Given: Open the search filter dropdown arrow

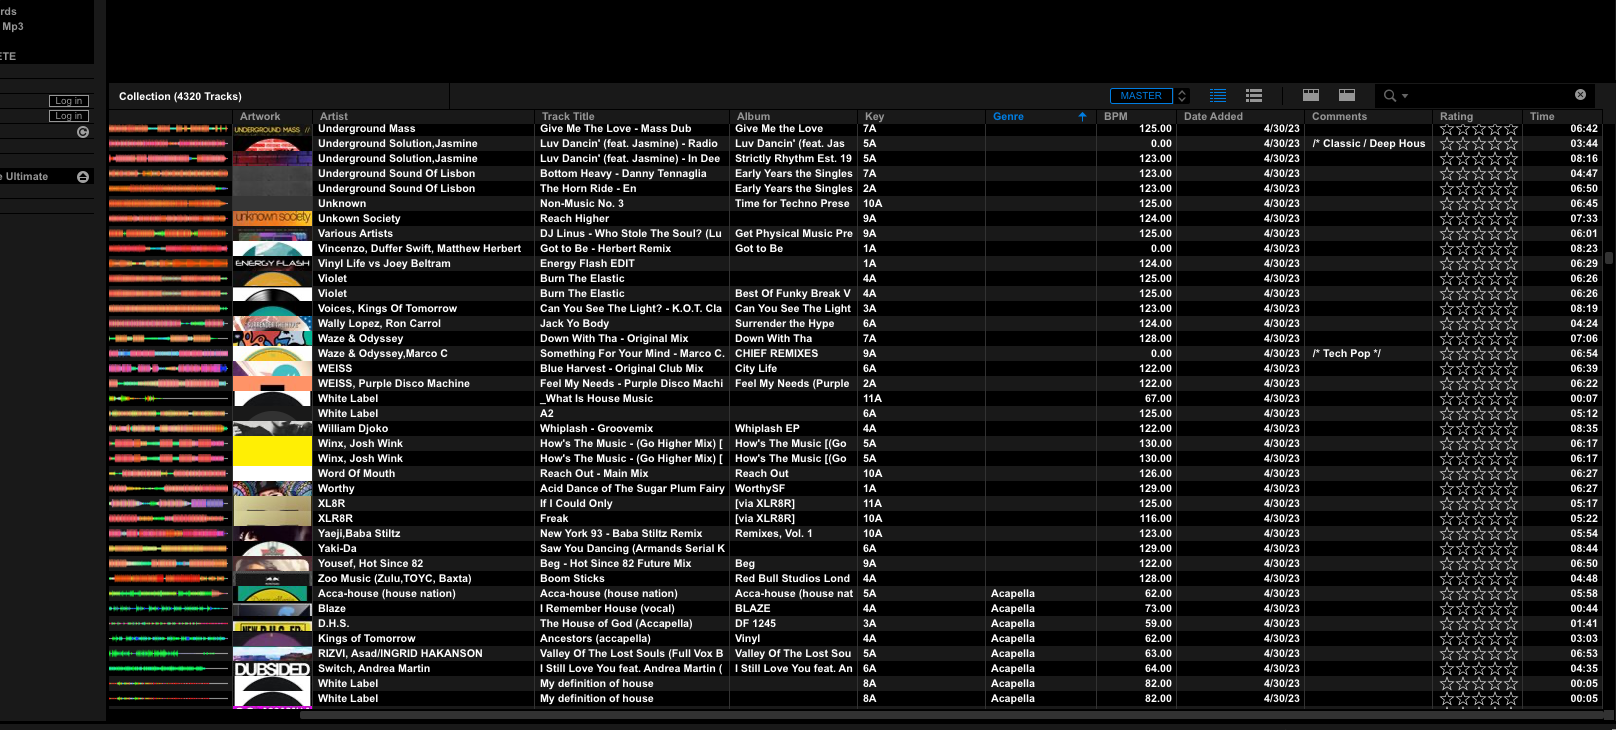Looking at the screenshot, I should tap(1405, 97).
